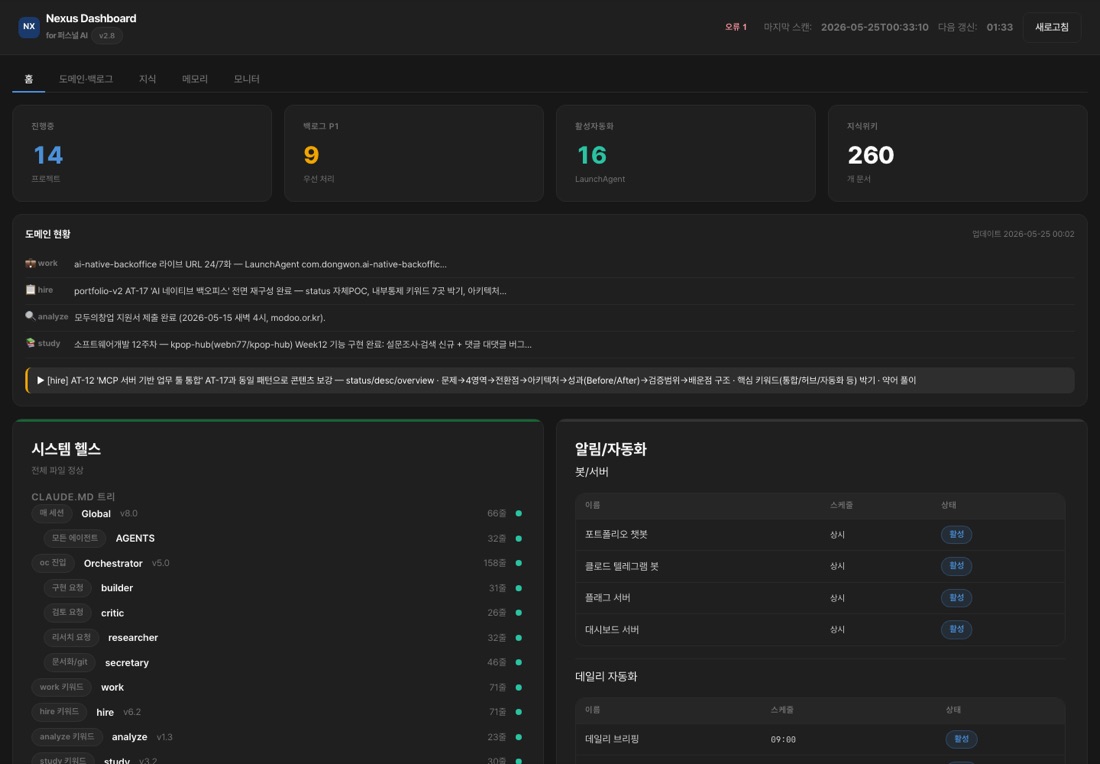The width and height of the screenshot is (1100, 764).
Task: Click the NX logo icon
Action: (x=29, y=27)
